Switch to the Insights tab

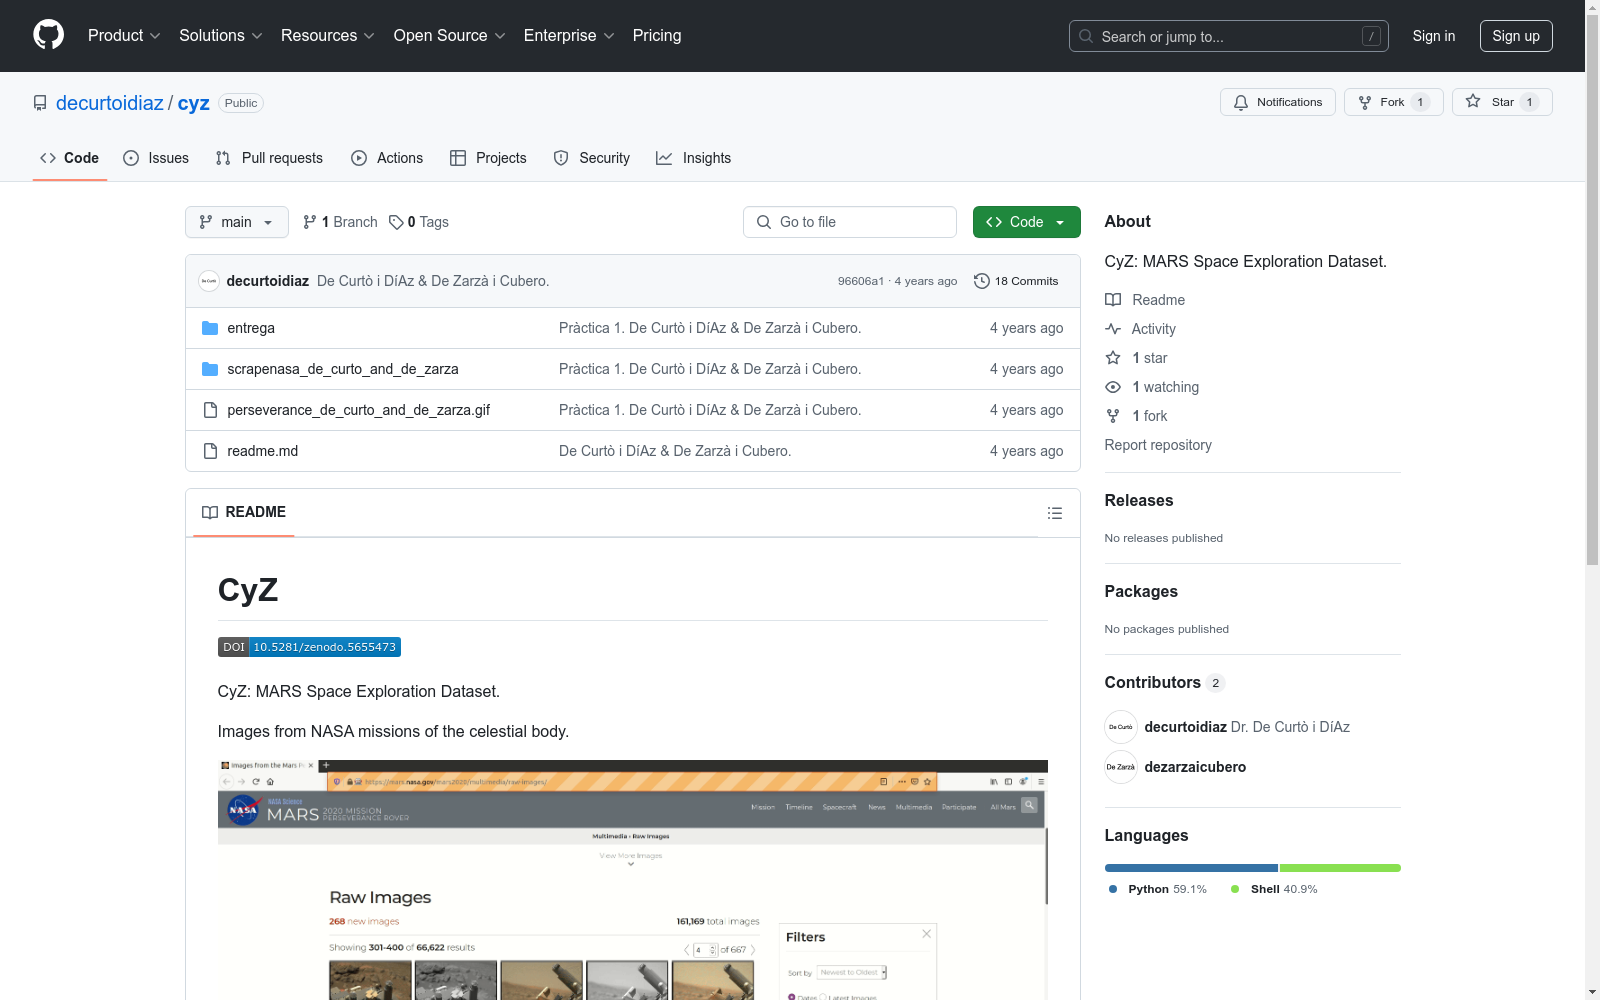tap(694, 158)
